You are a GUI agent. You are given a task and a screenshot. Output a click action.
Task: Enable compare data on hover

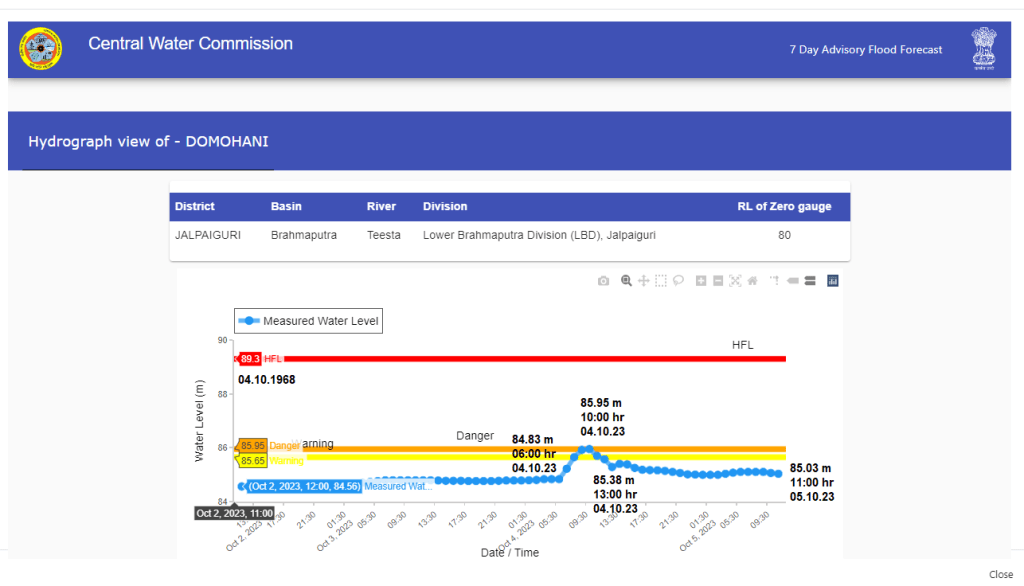[809, 281]
